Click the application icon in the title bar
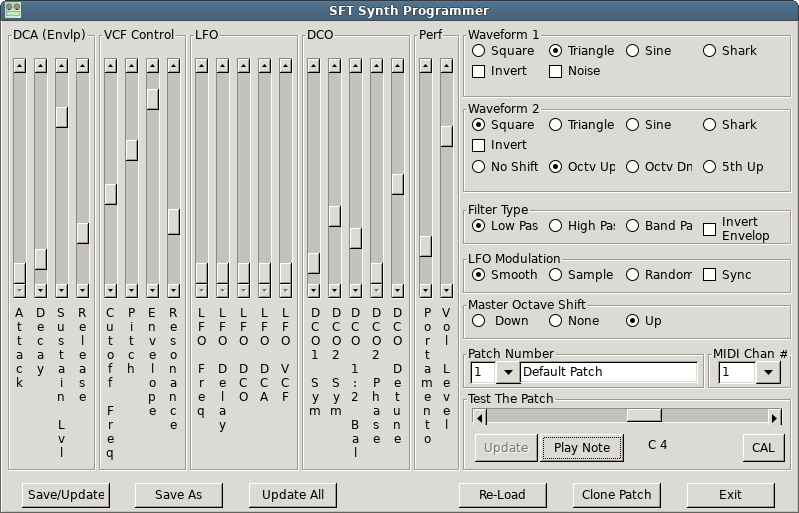The image size is (799, 513). [x=12, y=11]
